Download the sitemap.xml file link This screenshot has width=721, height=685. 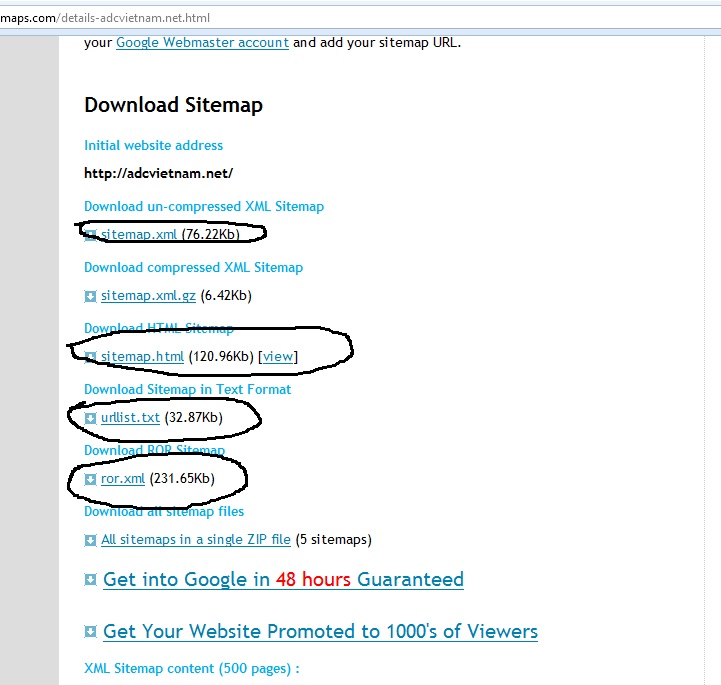(x=139, y=235)
